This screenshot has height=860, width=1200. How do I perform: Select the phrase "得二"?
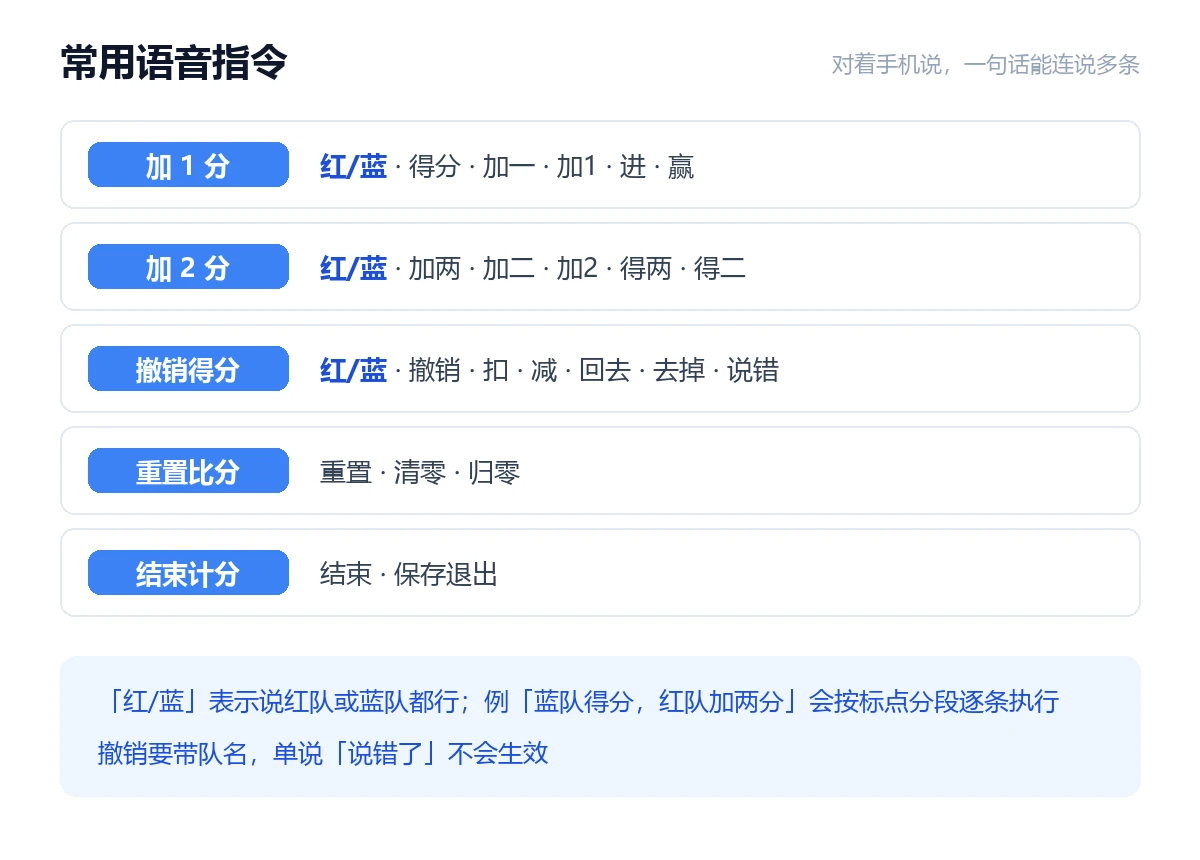720,268
